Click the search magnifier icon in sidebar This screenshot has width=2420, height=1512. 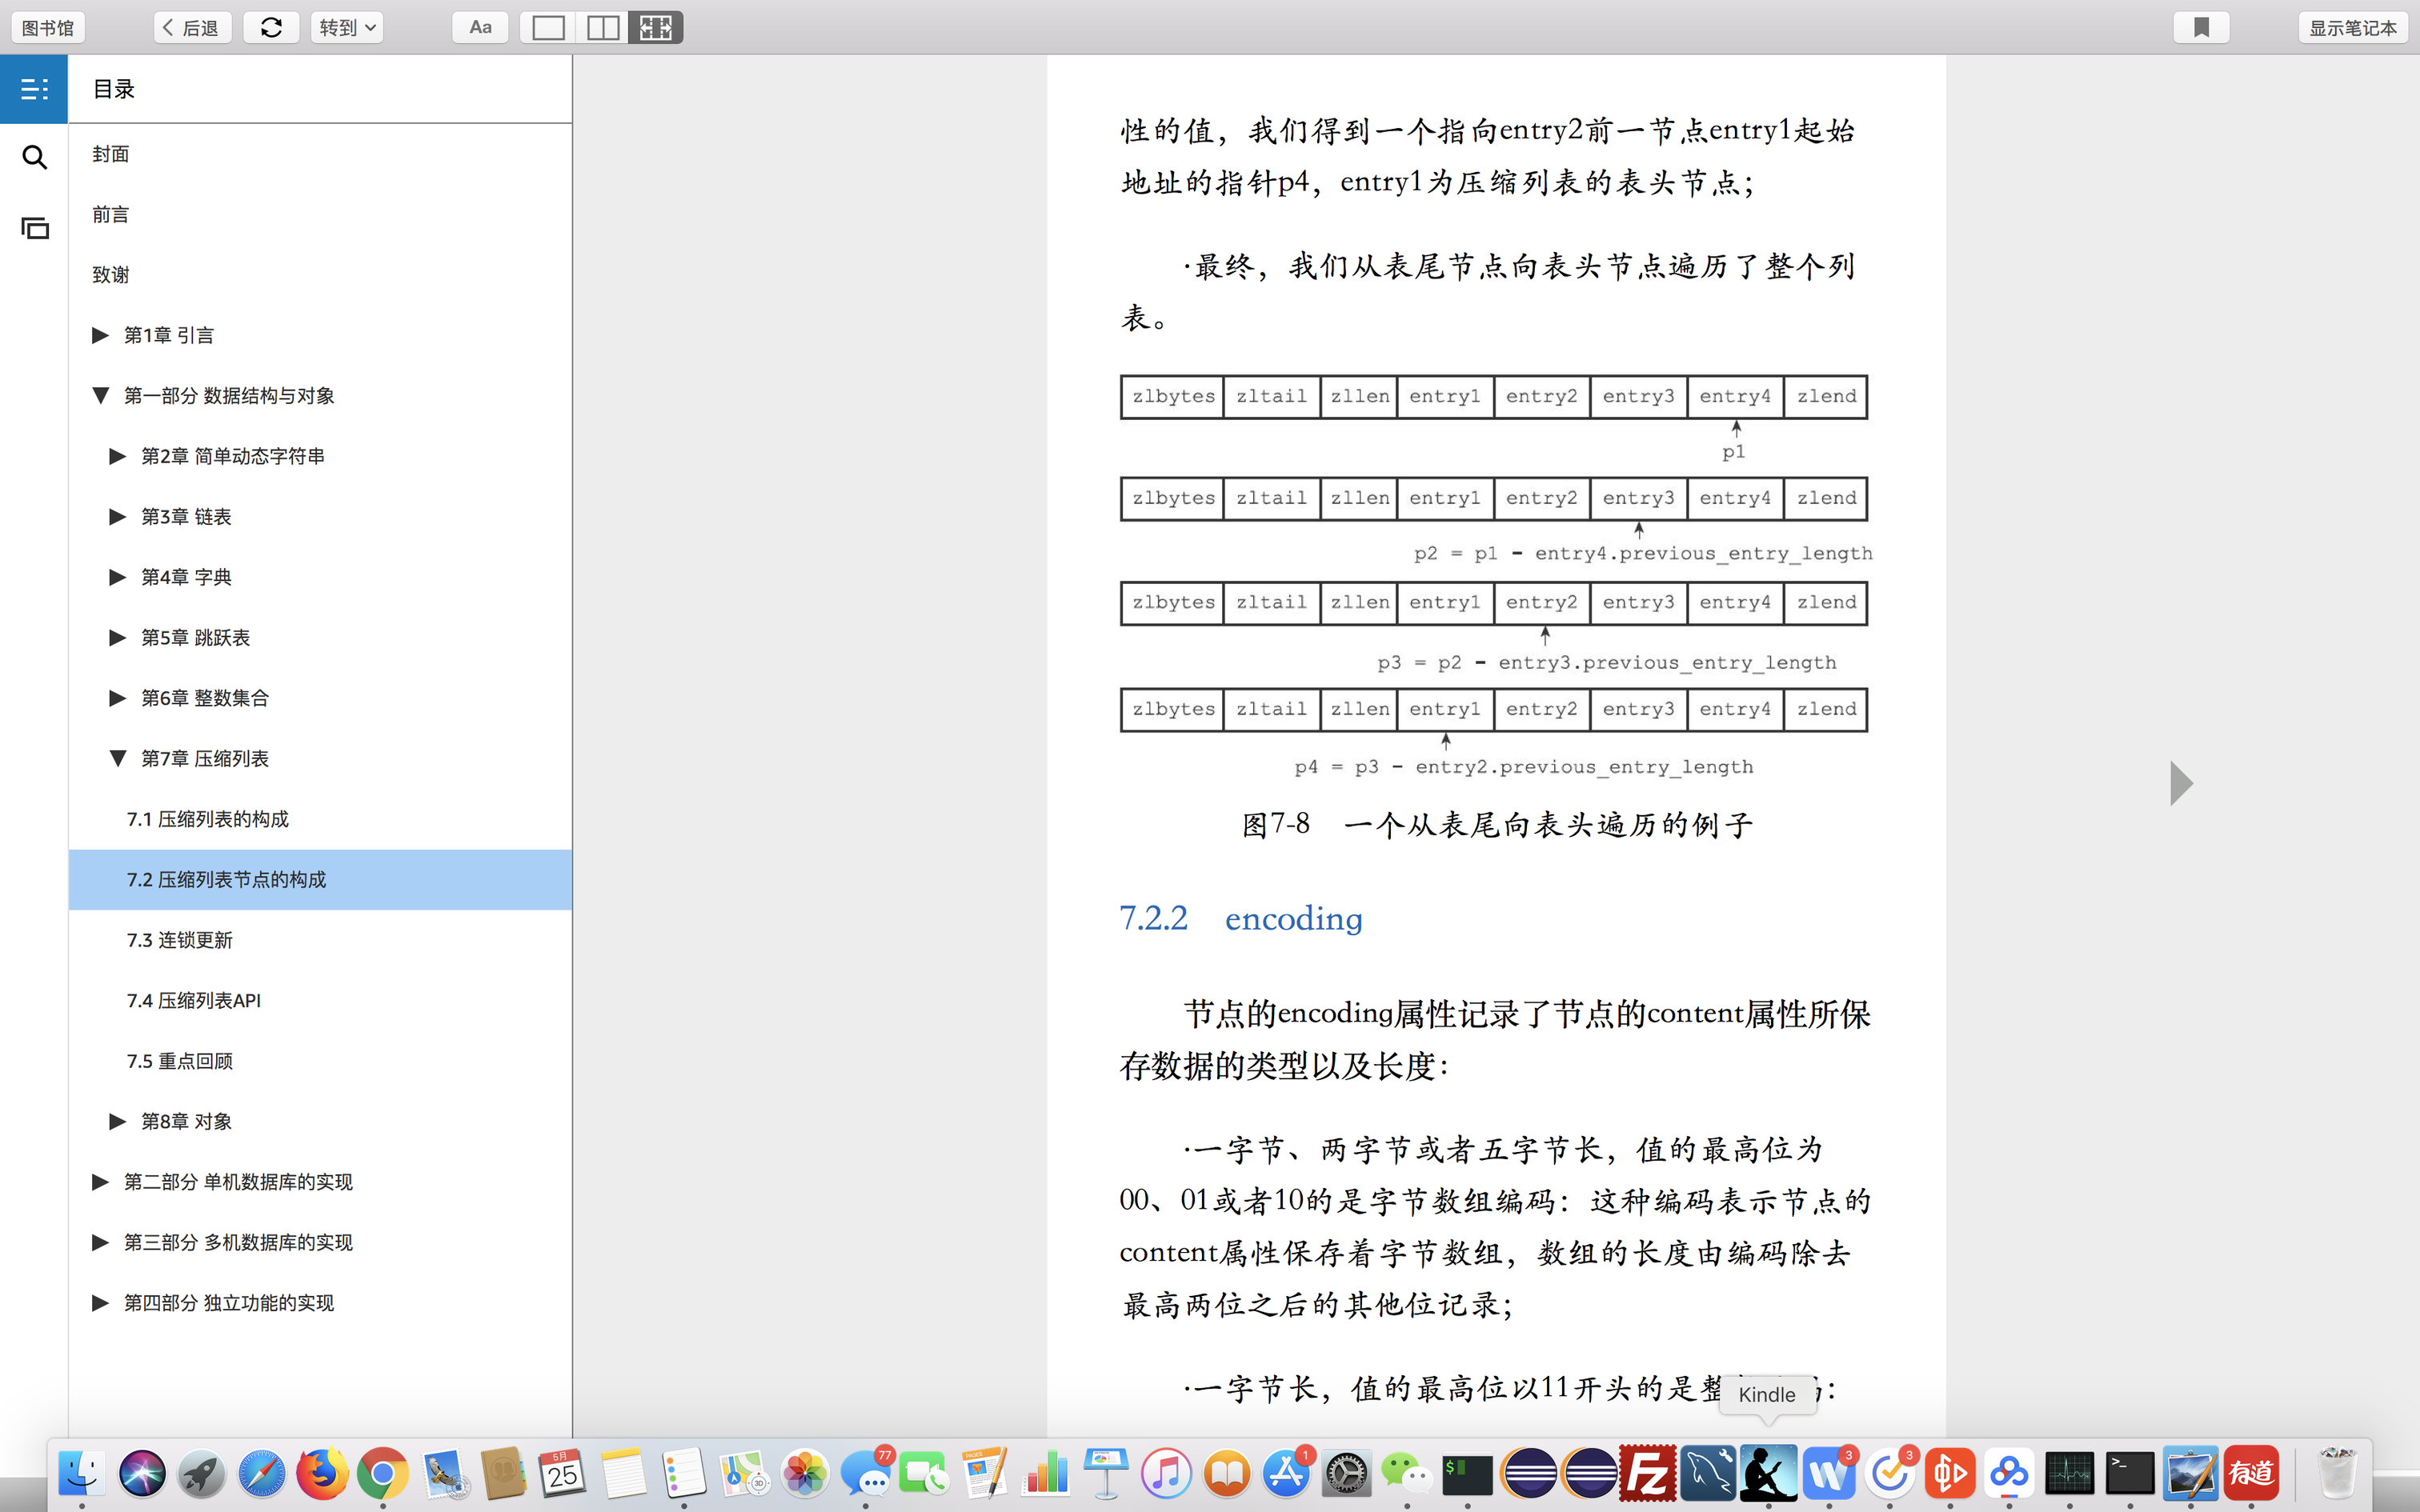click(34, 157)
